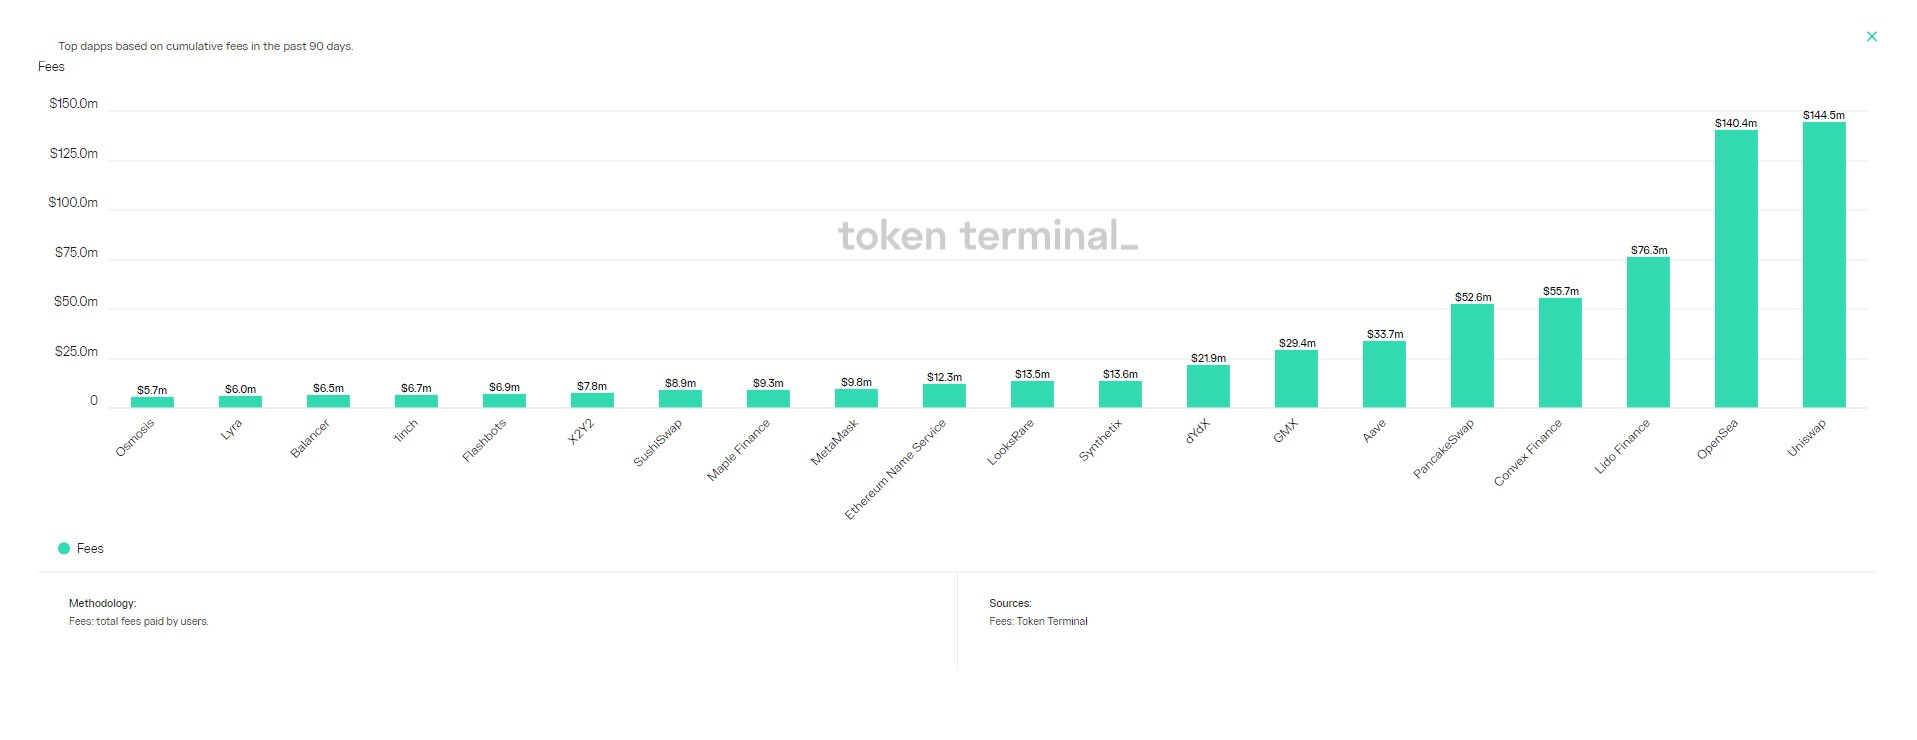1917x740 pixels.
Task: Click the Fees legend label
Action: [x=90, y=548]
